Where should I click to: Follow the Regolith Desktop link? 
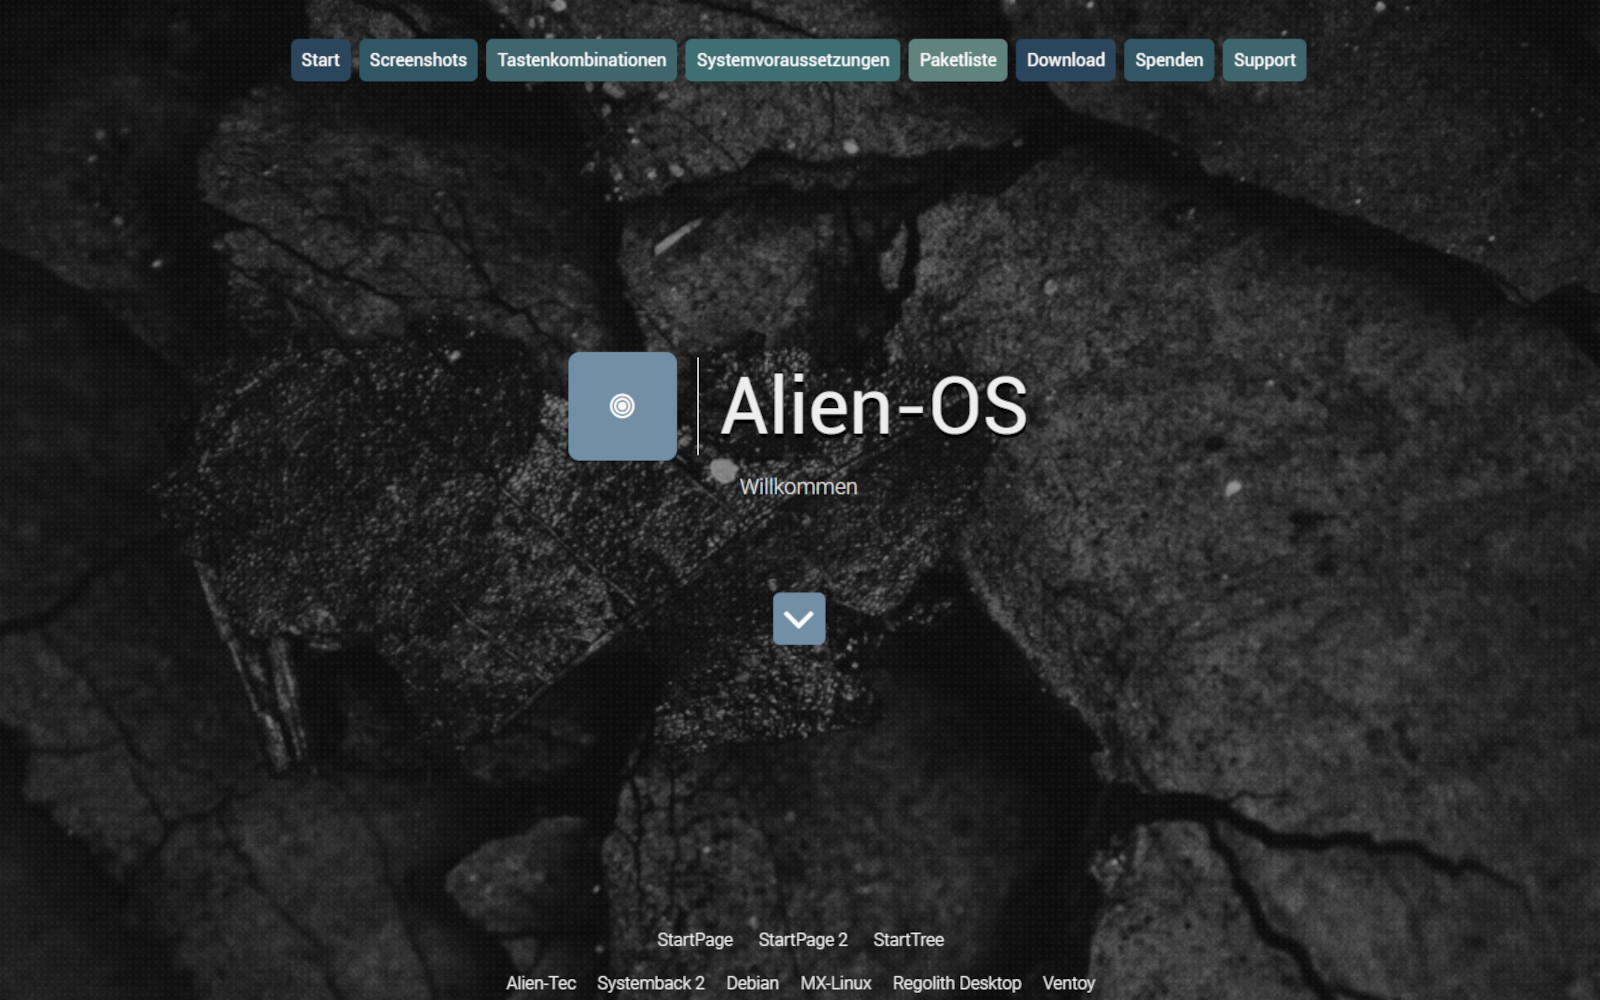(957, 983)
